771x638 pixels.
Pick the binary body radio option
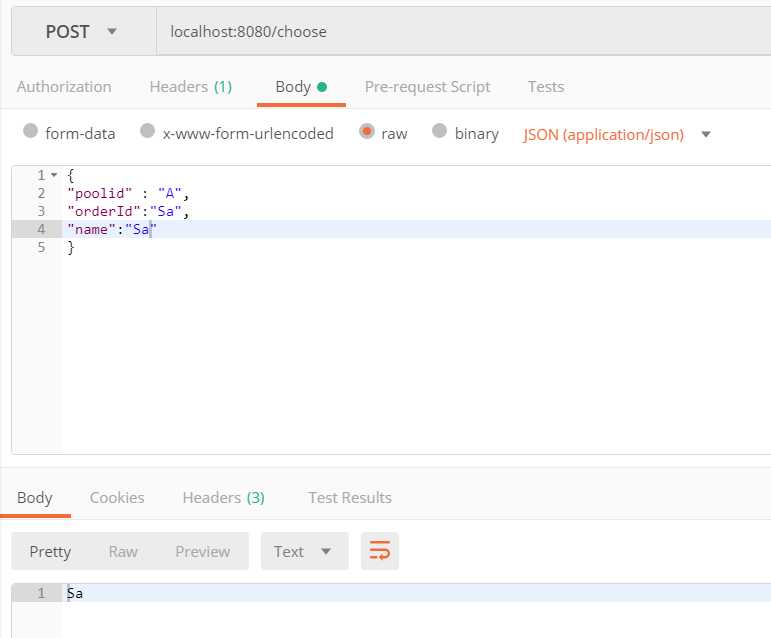point(440,132)
